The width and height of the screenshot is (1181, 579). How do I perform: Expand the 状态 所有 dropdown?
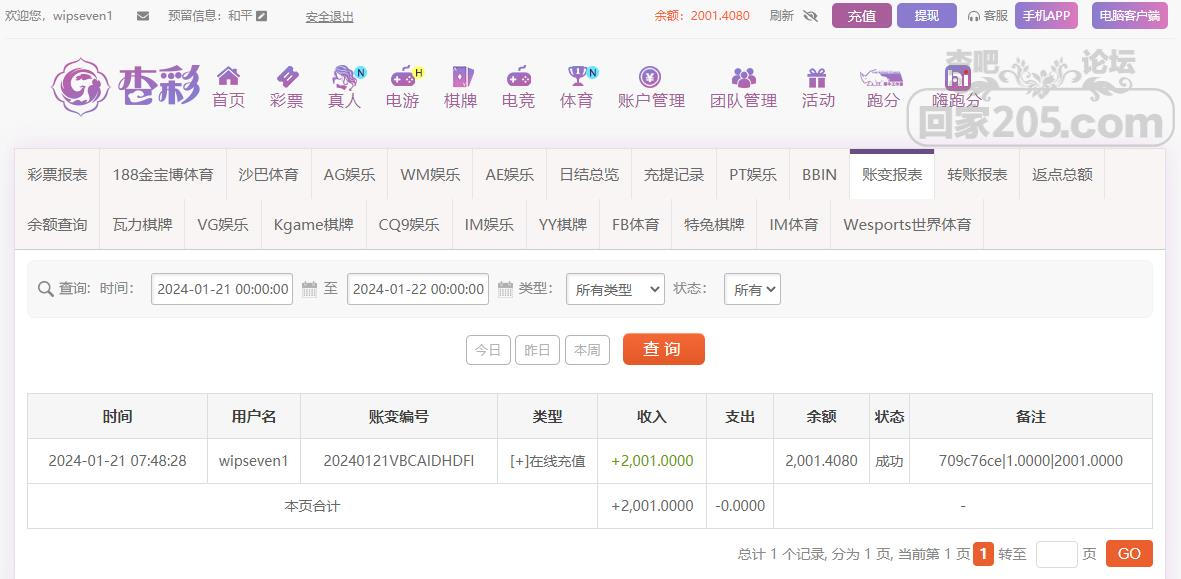752,289
